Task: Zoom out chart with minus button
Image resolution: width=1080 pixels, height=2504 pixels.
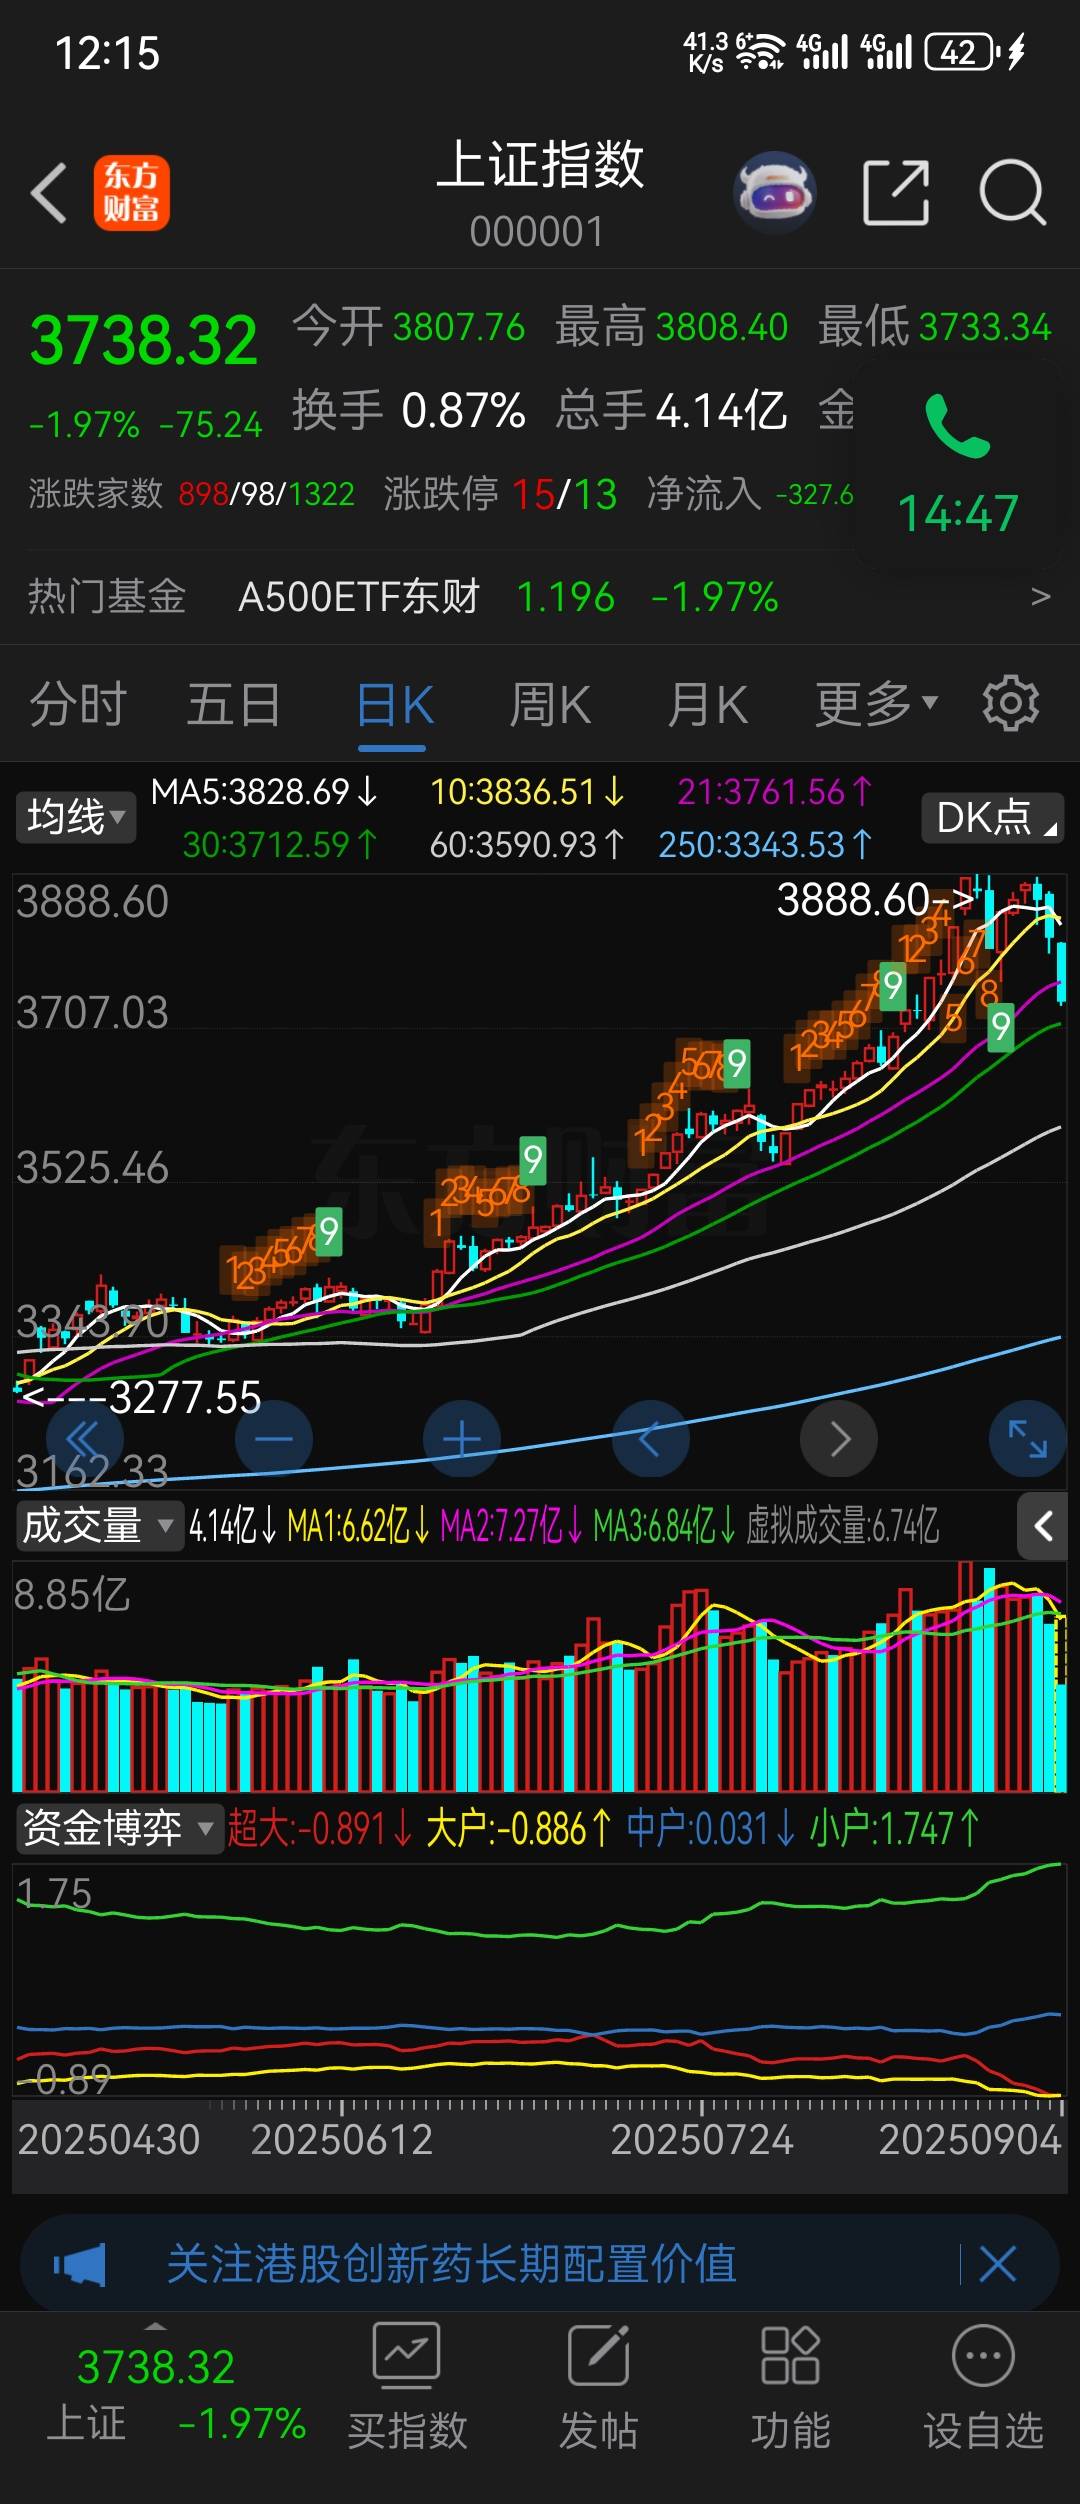Action: 273,1439
